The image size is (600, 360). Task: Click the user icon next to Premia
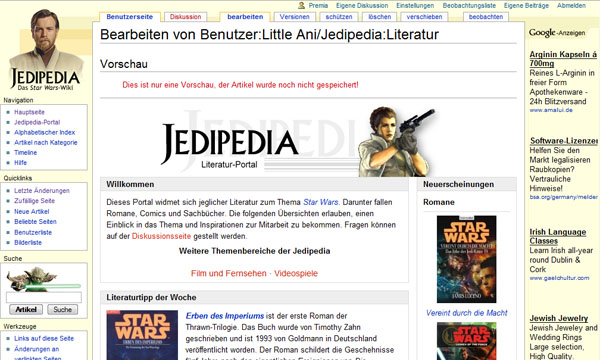click(x=302, y=5)
